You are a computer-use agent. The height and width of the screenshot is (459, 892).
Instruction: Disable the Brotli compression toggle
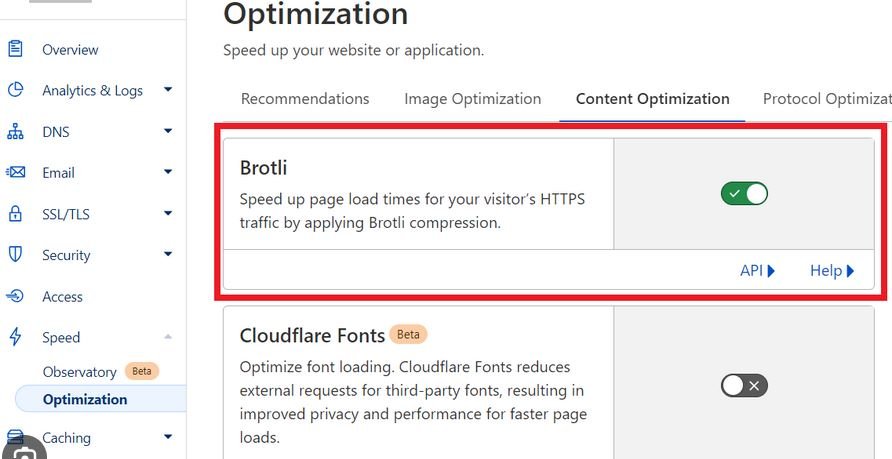(744, 193)
